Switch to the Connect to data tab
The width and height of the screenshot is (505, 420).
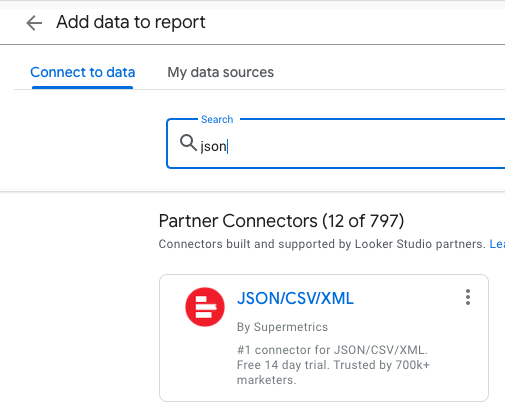(82, 72)
